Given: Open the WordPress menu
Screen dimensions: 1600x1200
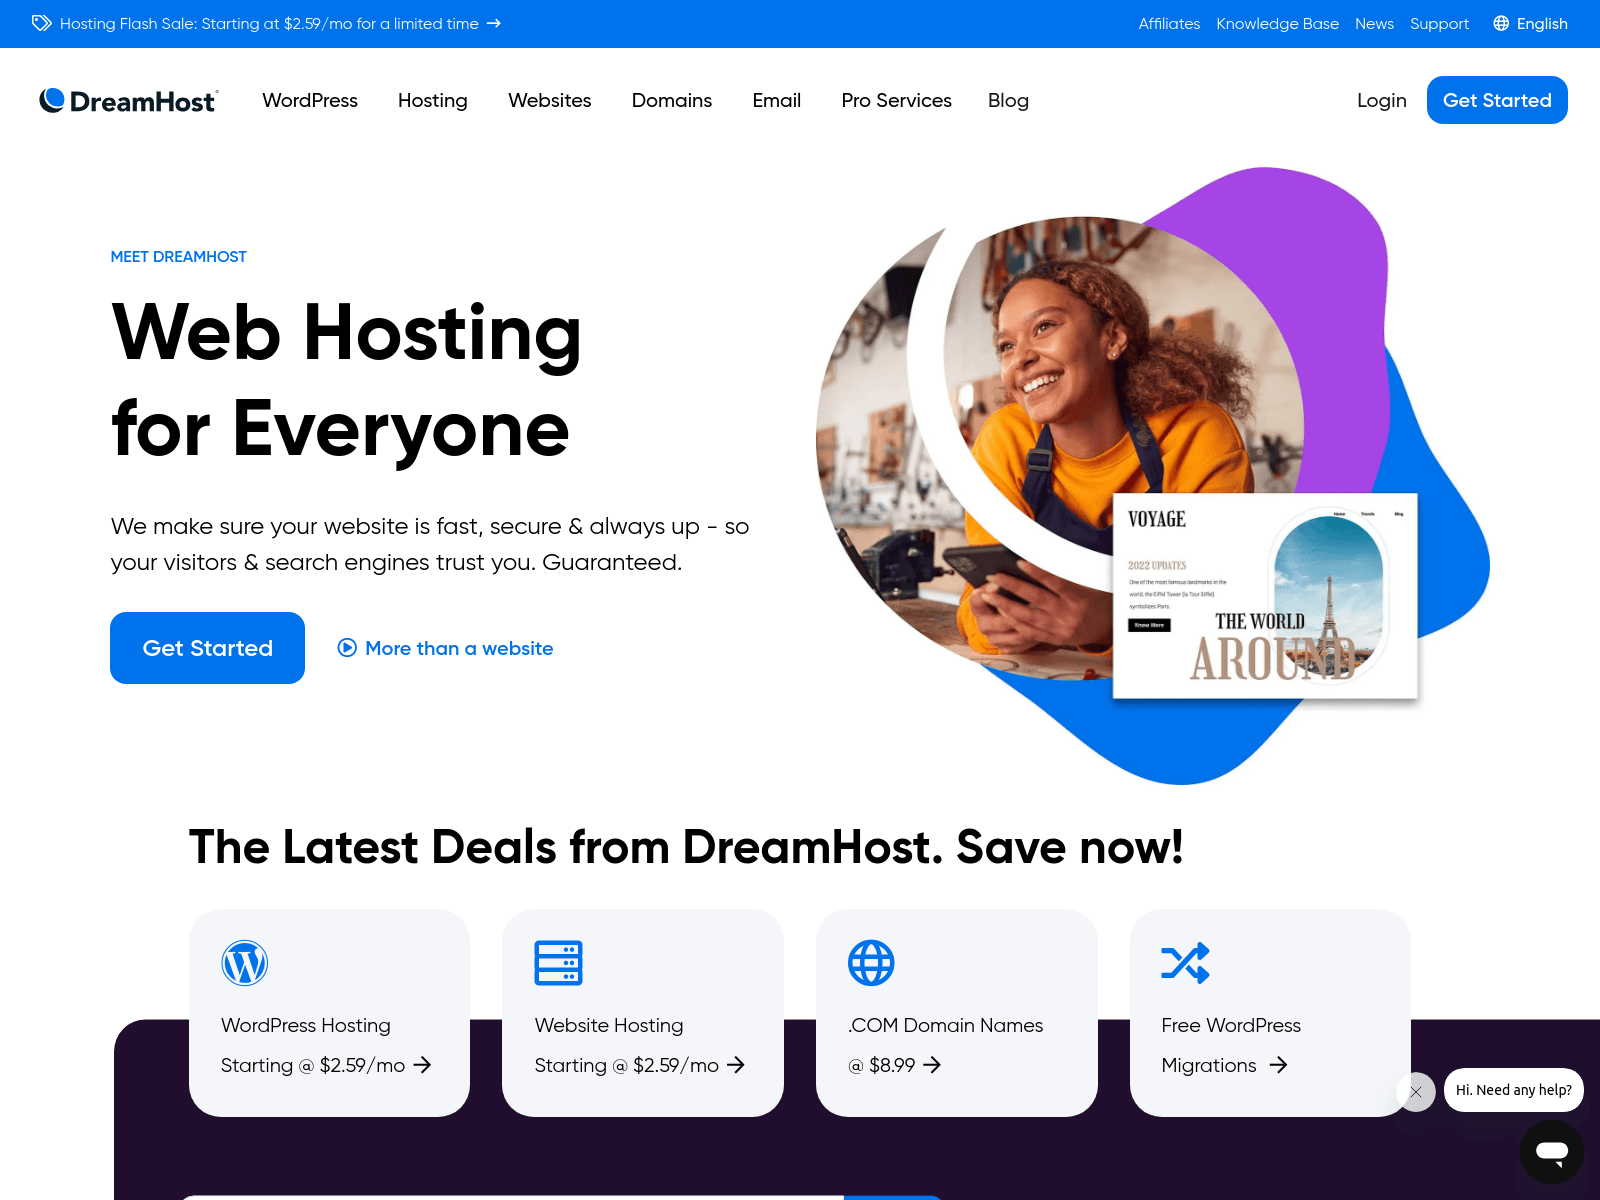Looking at the screenshot, I should tap(310, 100).
